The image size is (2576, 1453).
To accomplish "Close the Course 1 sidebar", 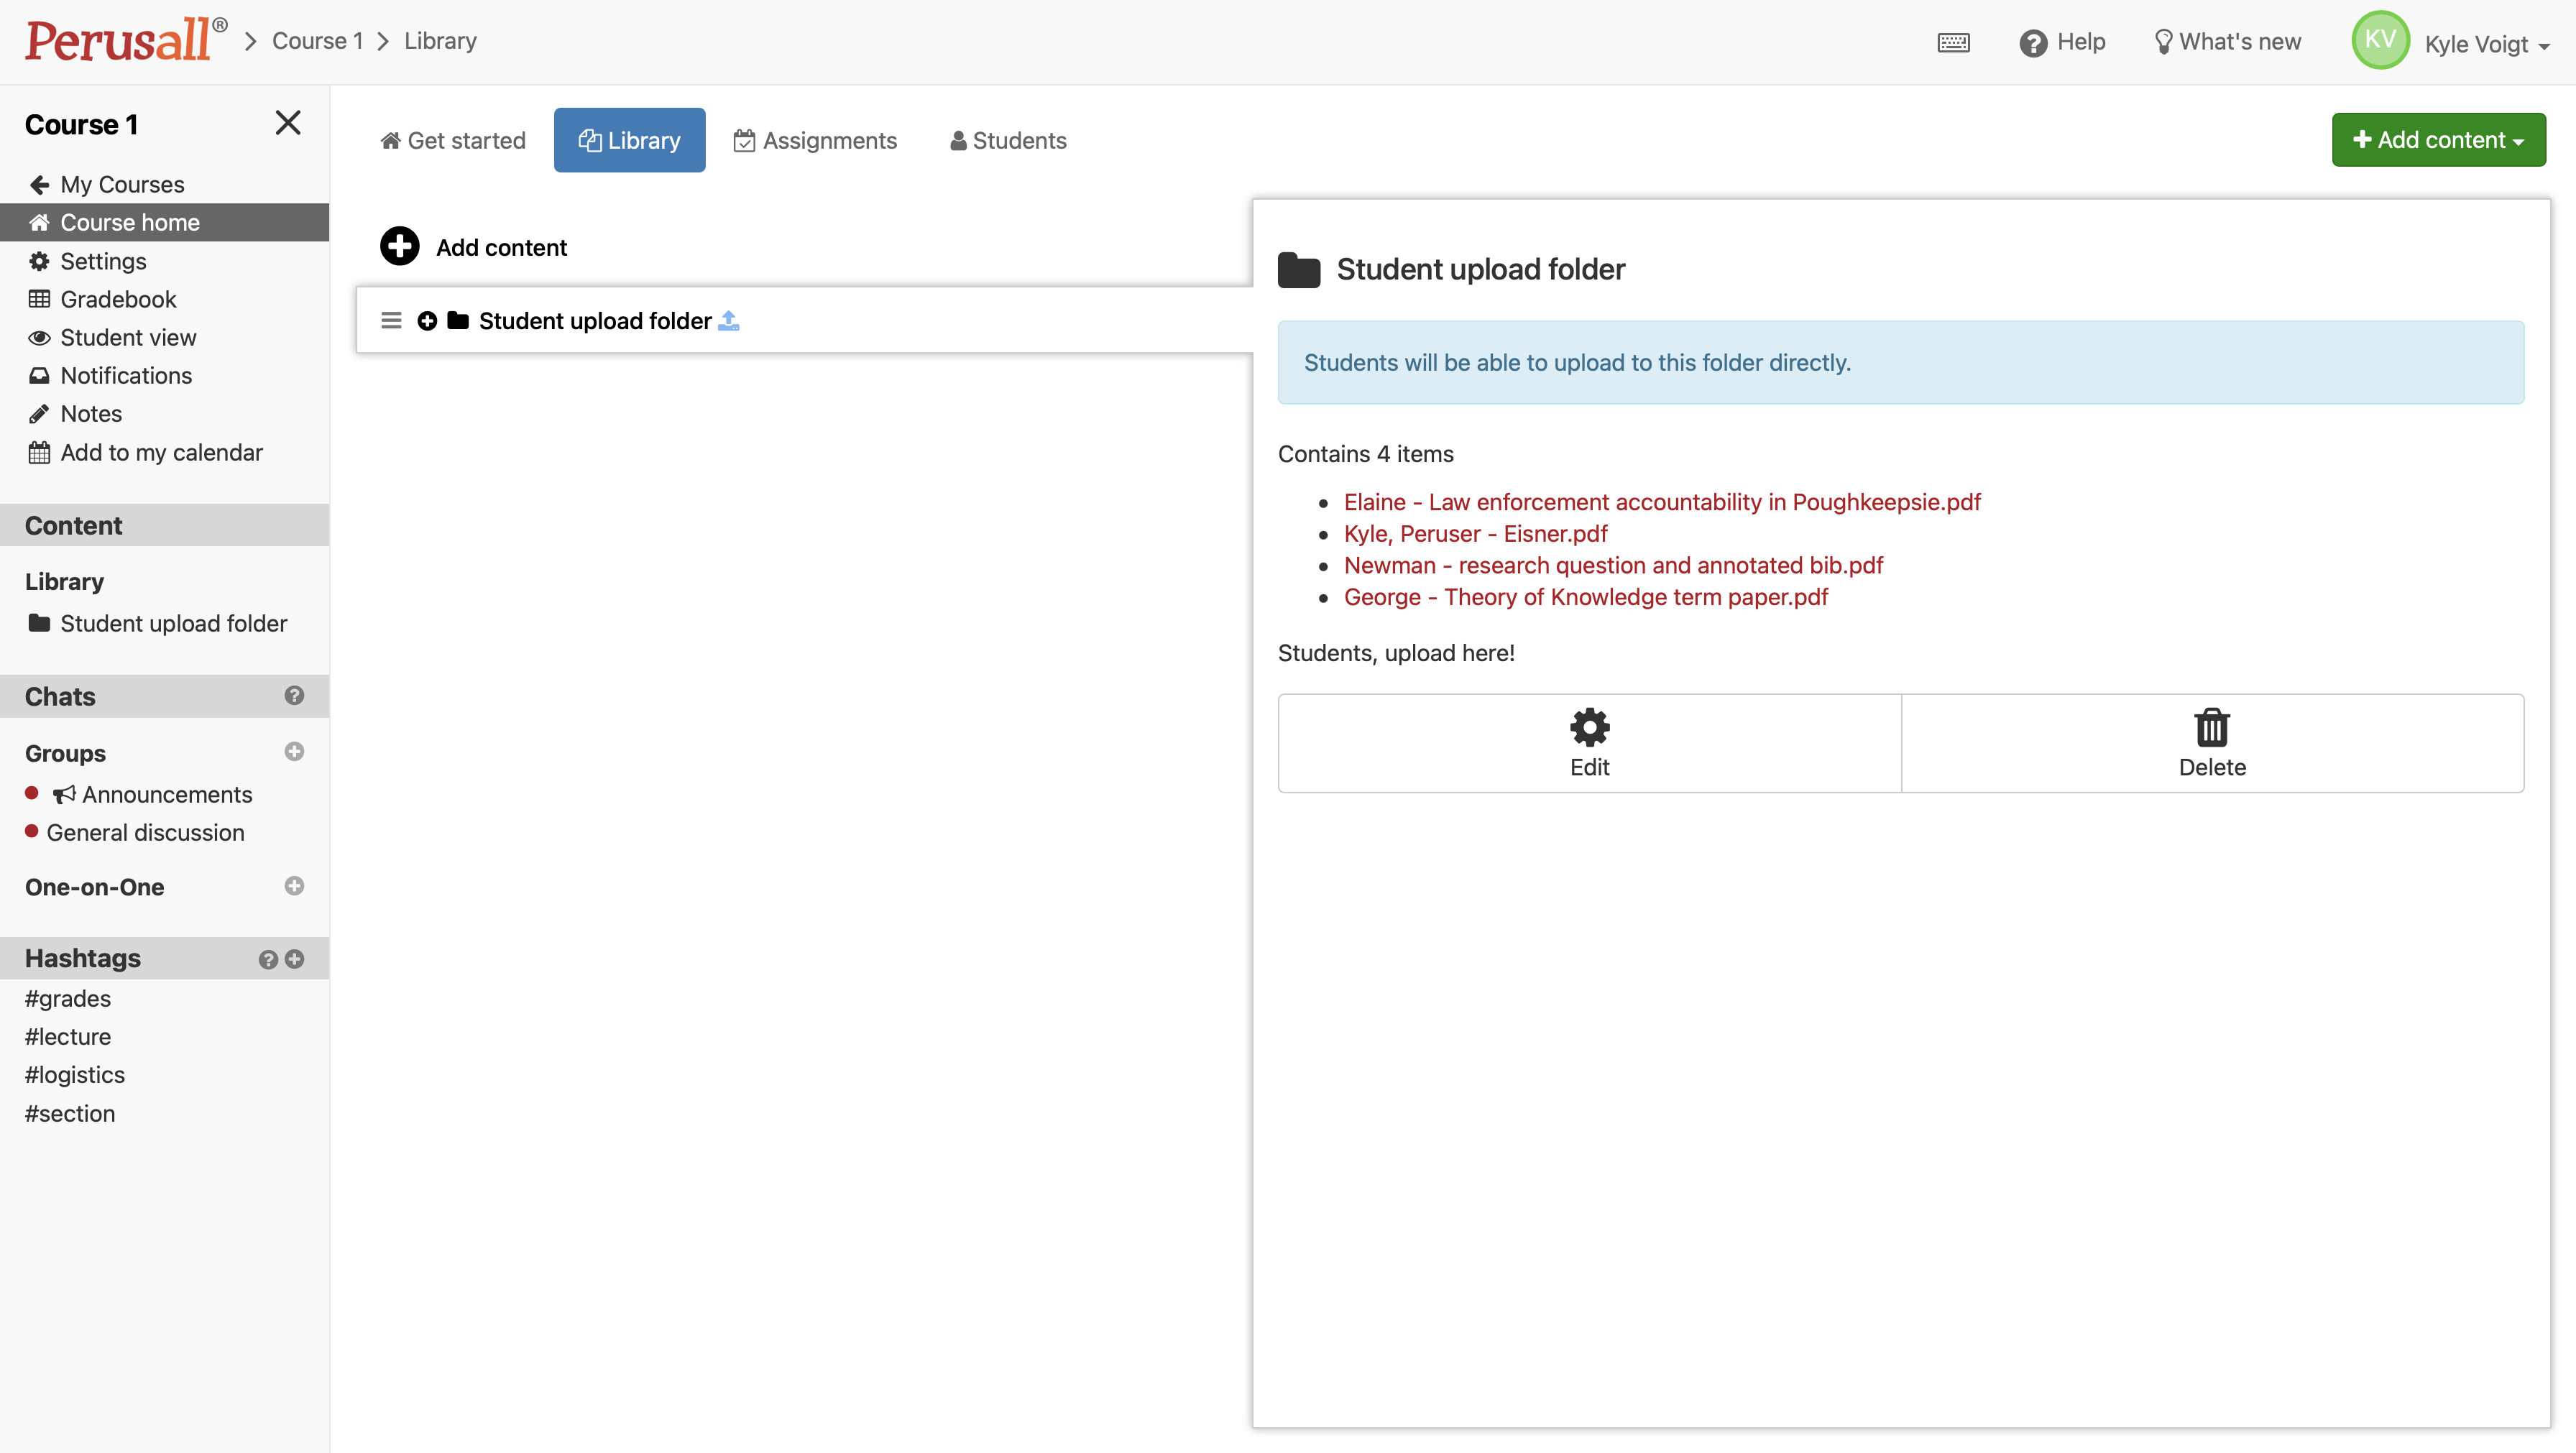I will 288,123.
